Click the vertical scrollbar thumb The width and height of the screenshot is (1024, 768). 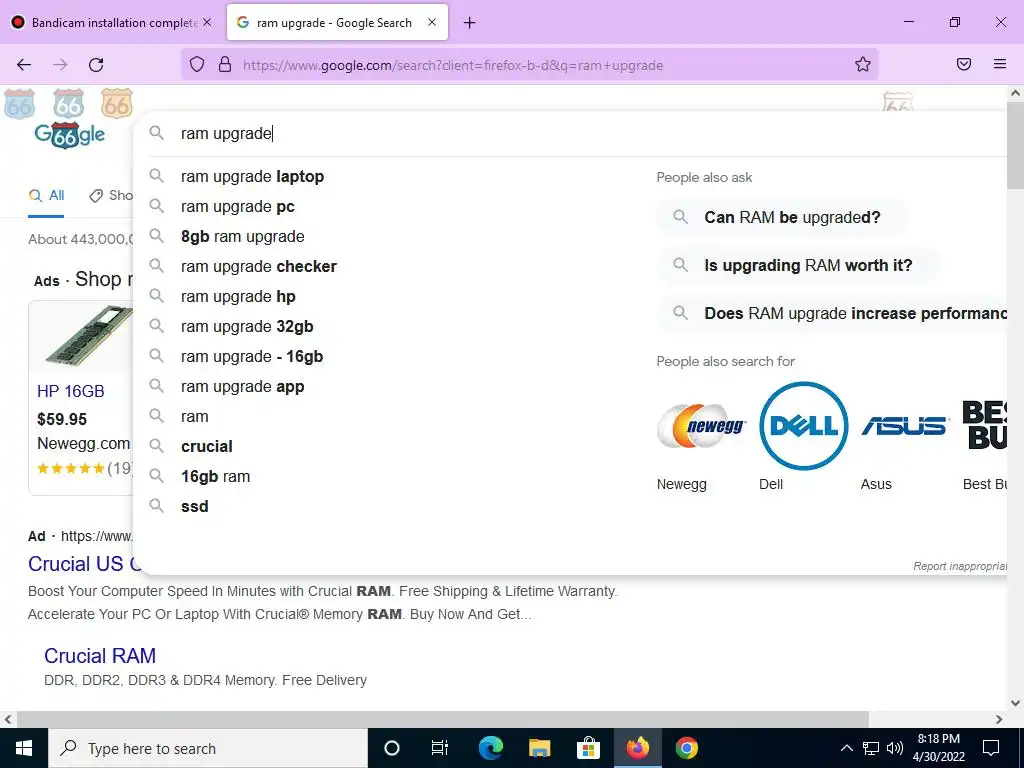tap(1016, 144)
